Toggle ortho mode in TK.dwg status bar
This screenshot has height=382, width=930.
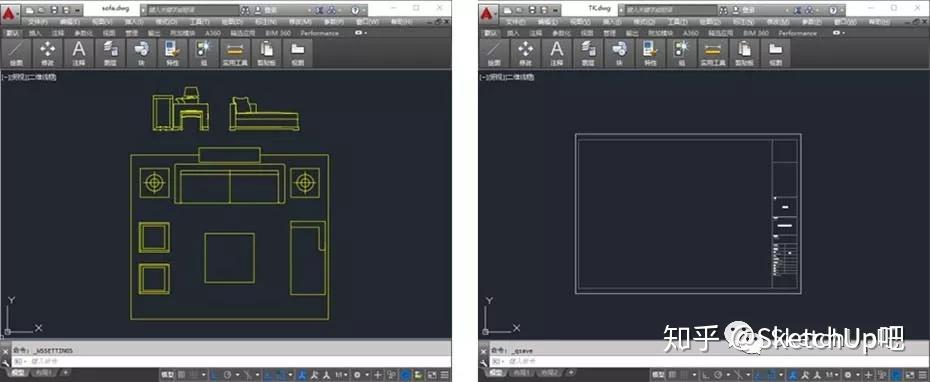pos(705,375)
